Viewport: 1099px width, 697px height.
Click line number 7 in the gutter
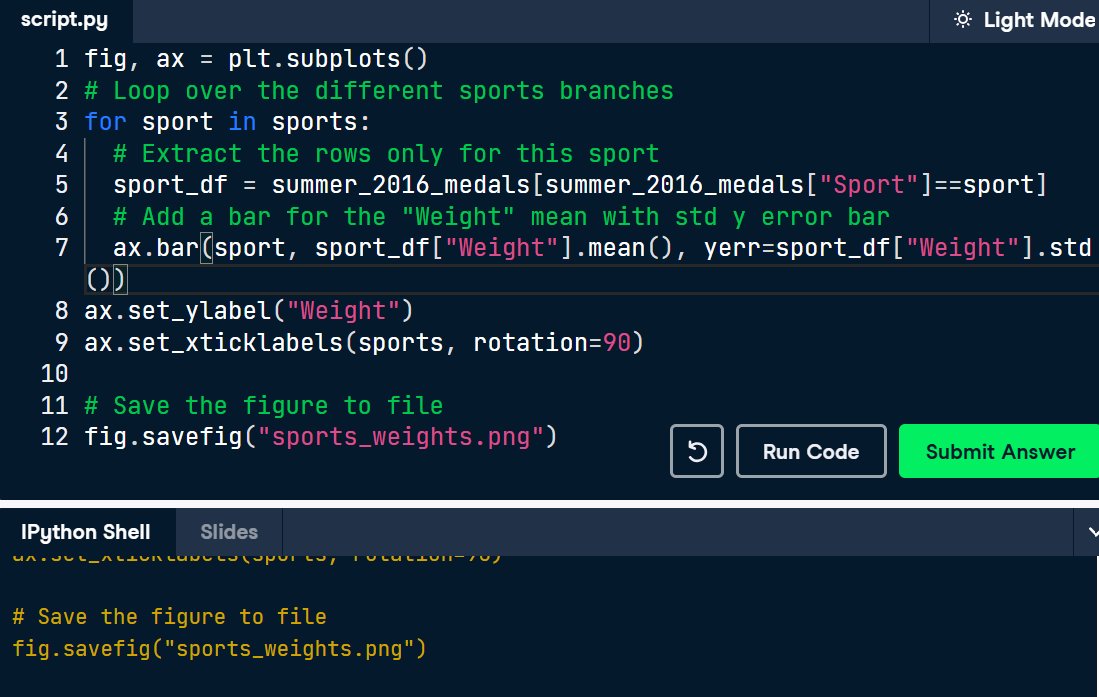click(62, 248)
